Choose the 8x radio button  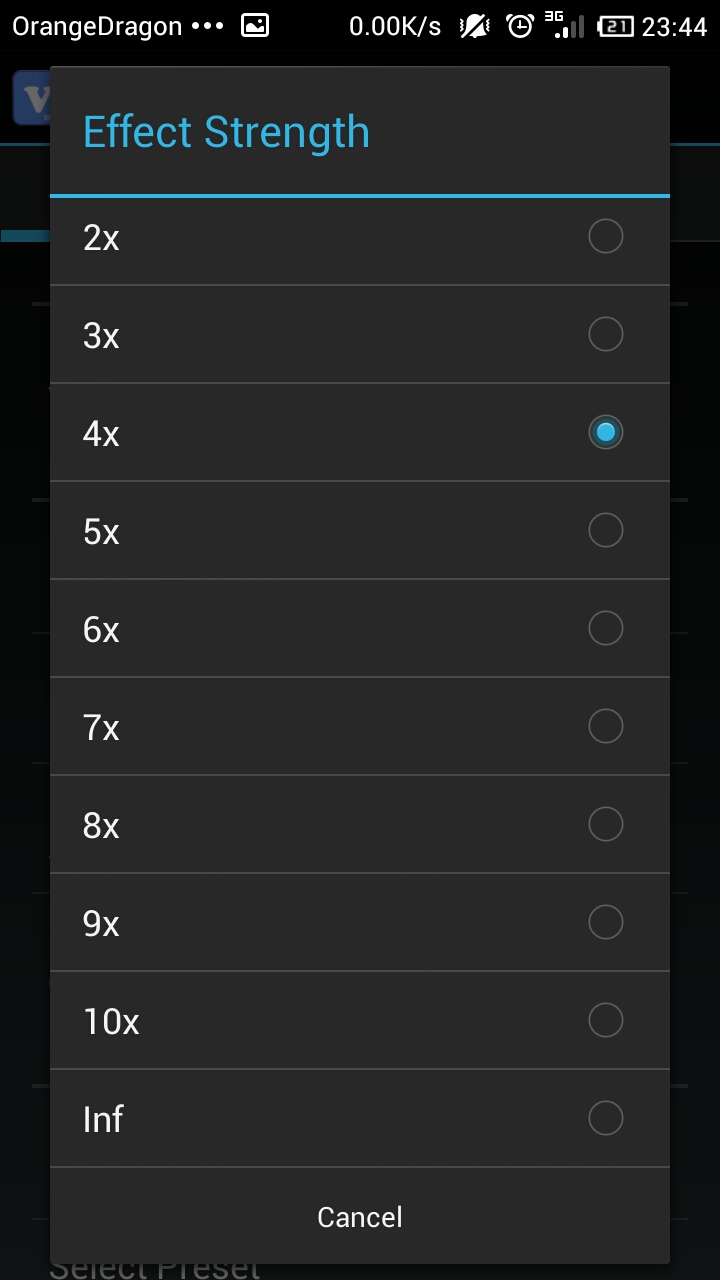[605, 824]
